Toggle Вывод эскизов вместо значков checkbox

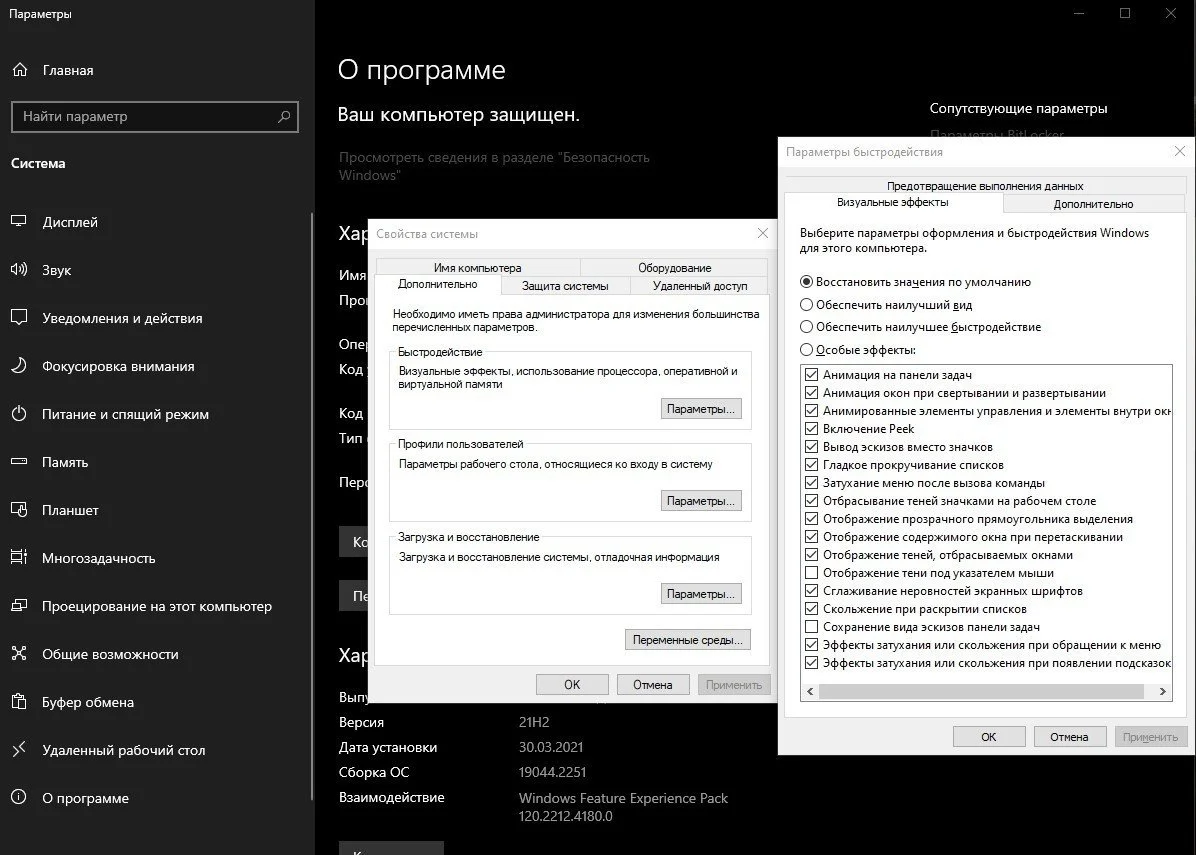812,447
